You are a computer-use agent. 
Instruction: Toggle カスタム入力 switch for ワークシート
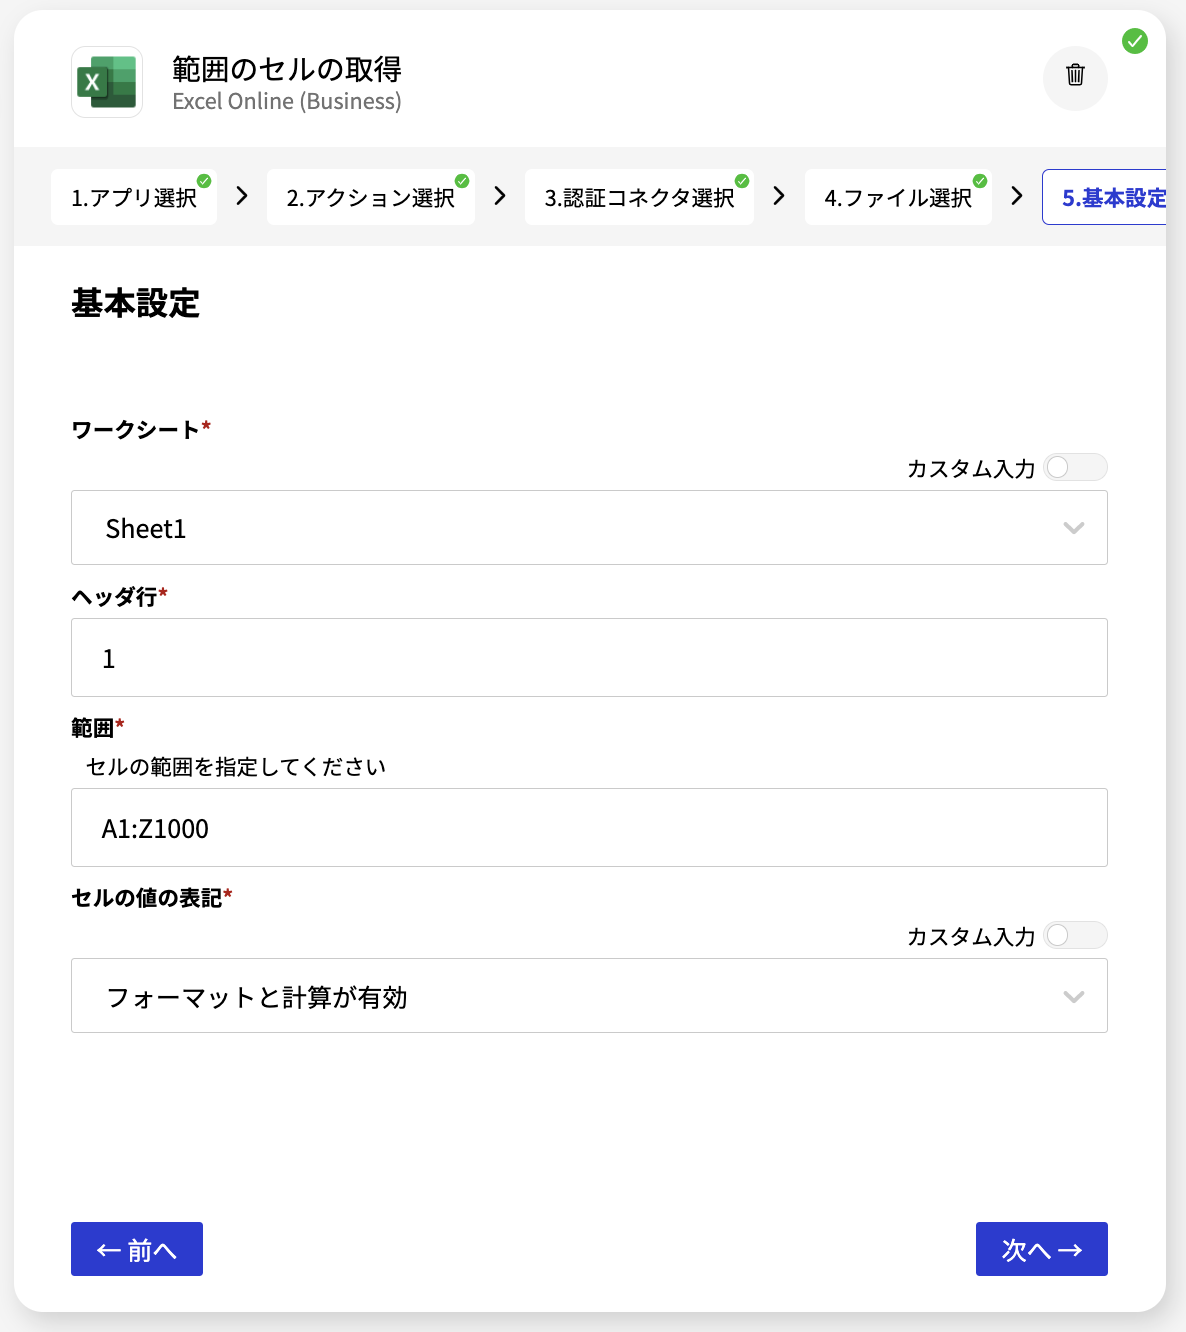(x=1075, y=467)
